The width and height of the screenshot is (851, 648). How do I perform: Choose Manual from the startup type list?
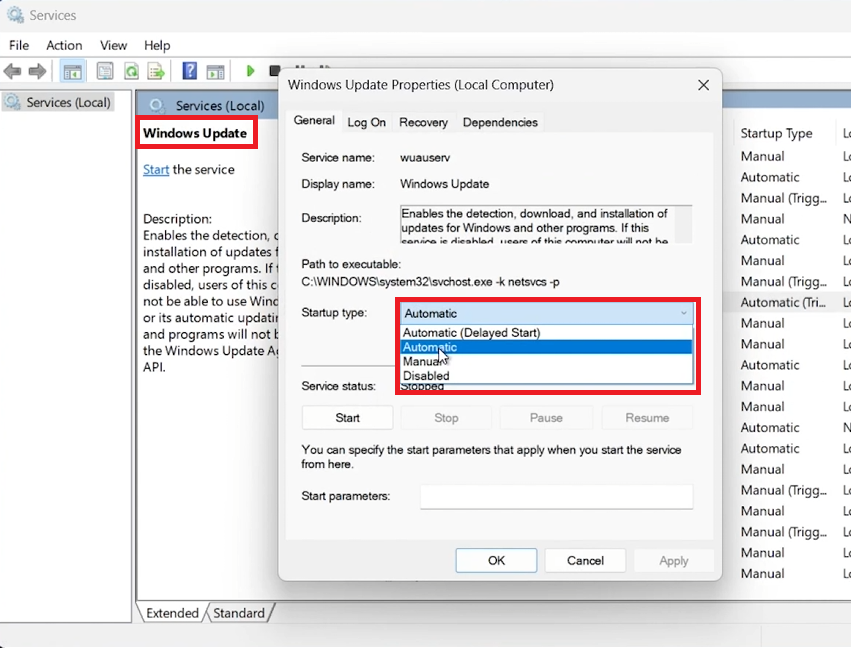pos(547,361)
